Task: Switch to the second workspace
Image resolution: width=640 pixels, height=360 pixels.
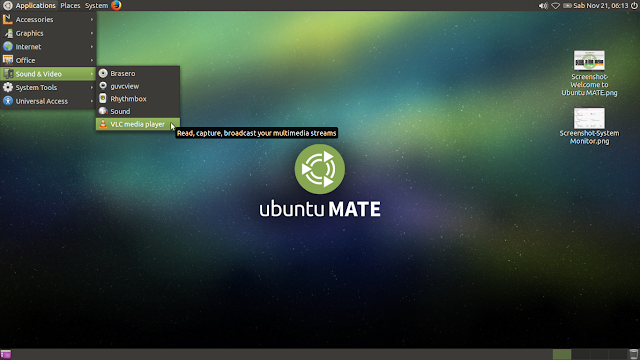Action: [x=580, y=354]
